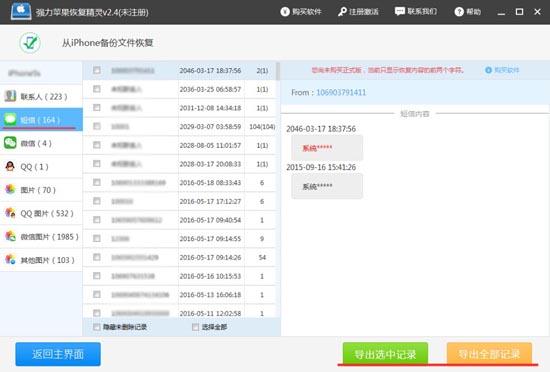
Task: Click the green SMS icon in sidebar
Action: tap(10, 120)
